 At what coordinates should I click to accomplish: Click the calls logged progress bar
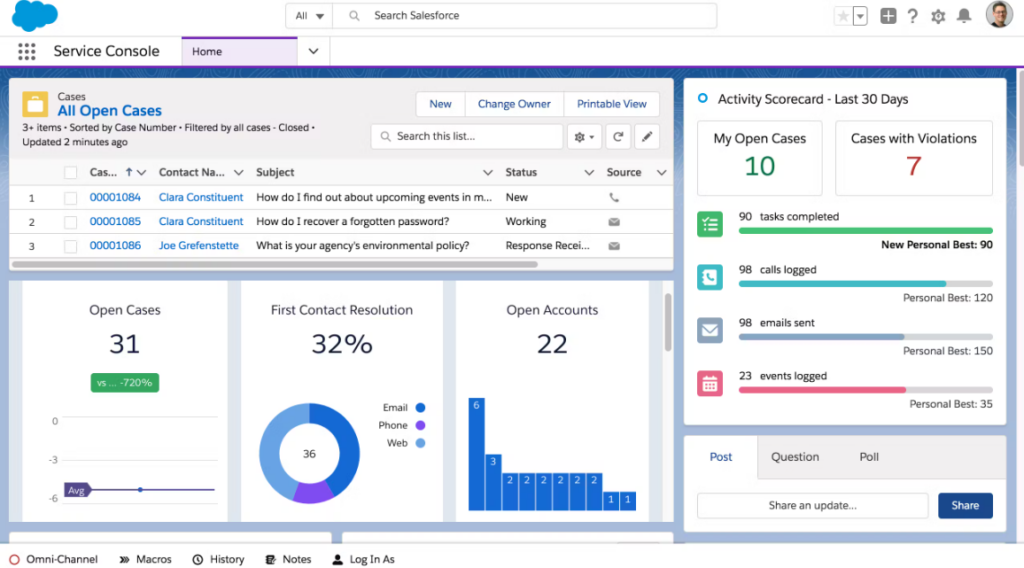tap(865, 283)
